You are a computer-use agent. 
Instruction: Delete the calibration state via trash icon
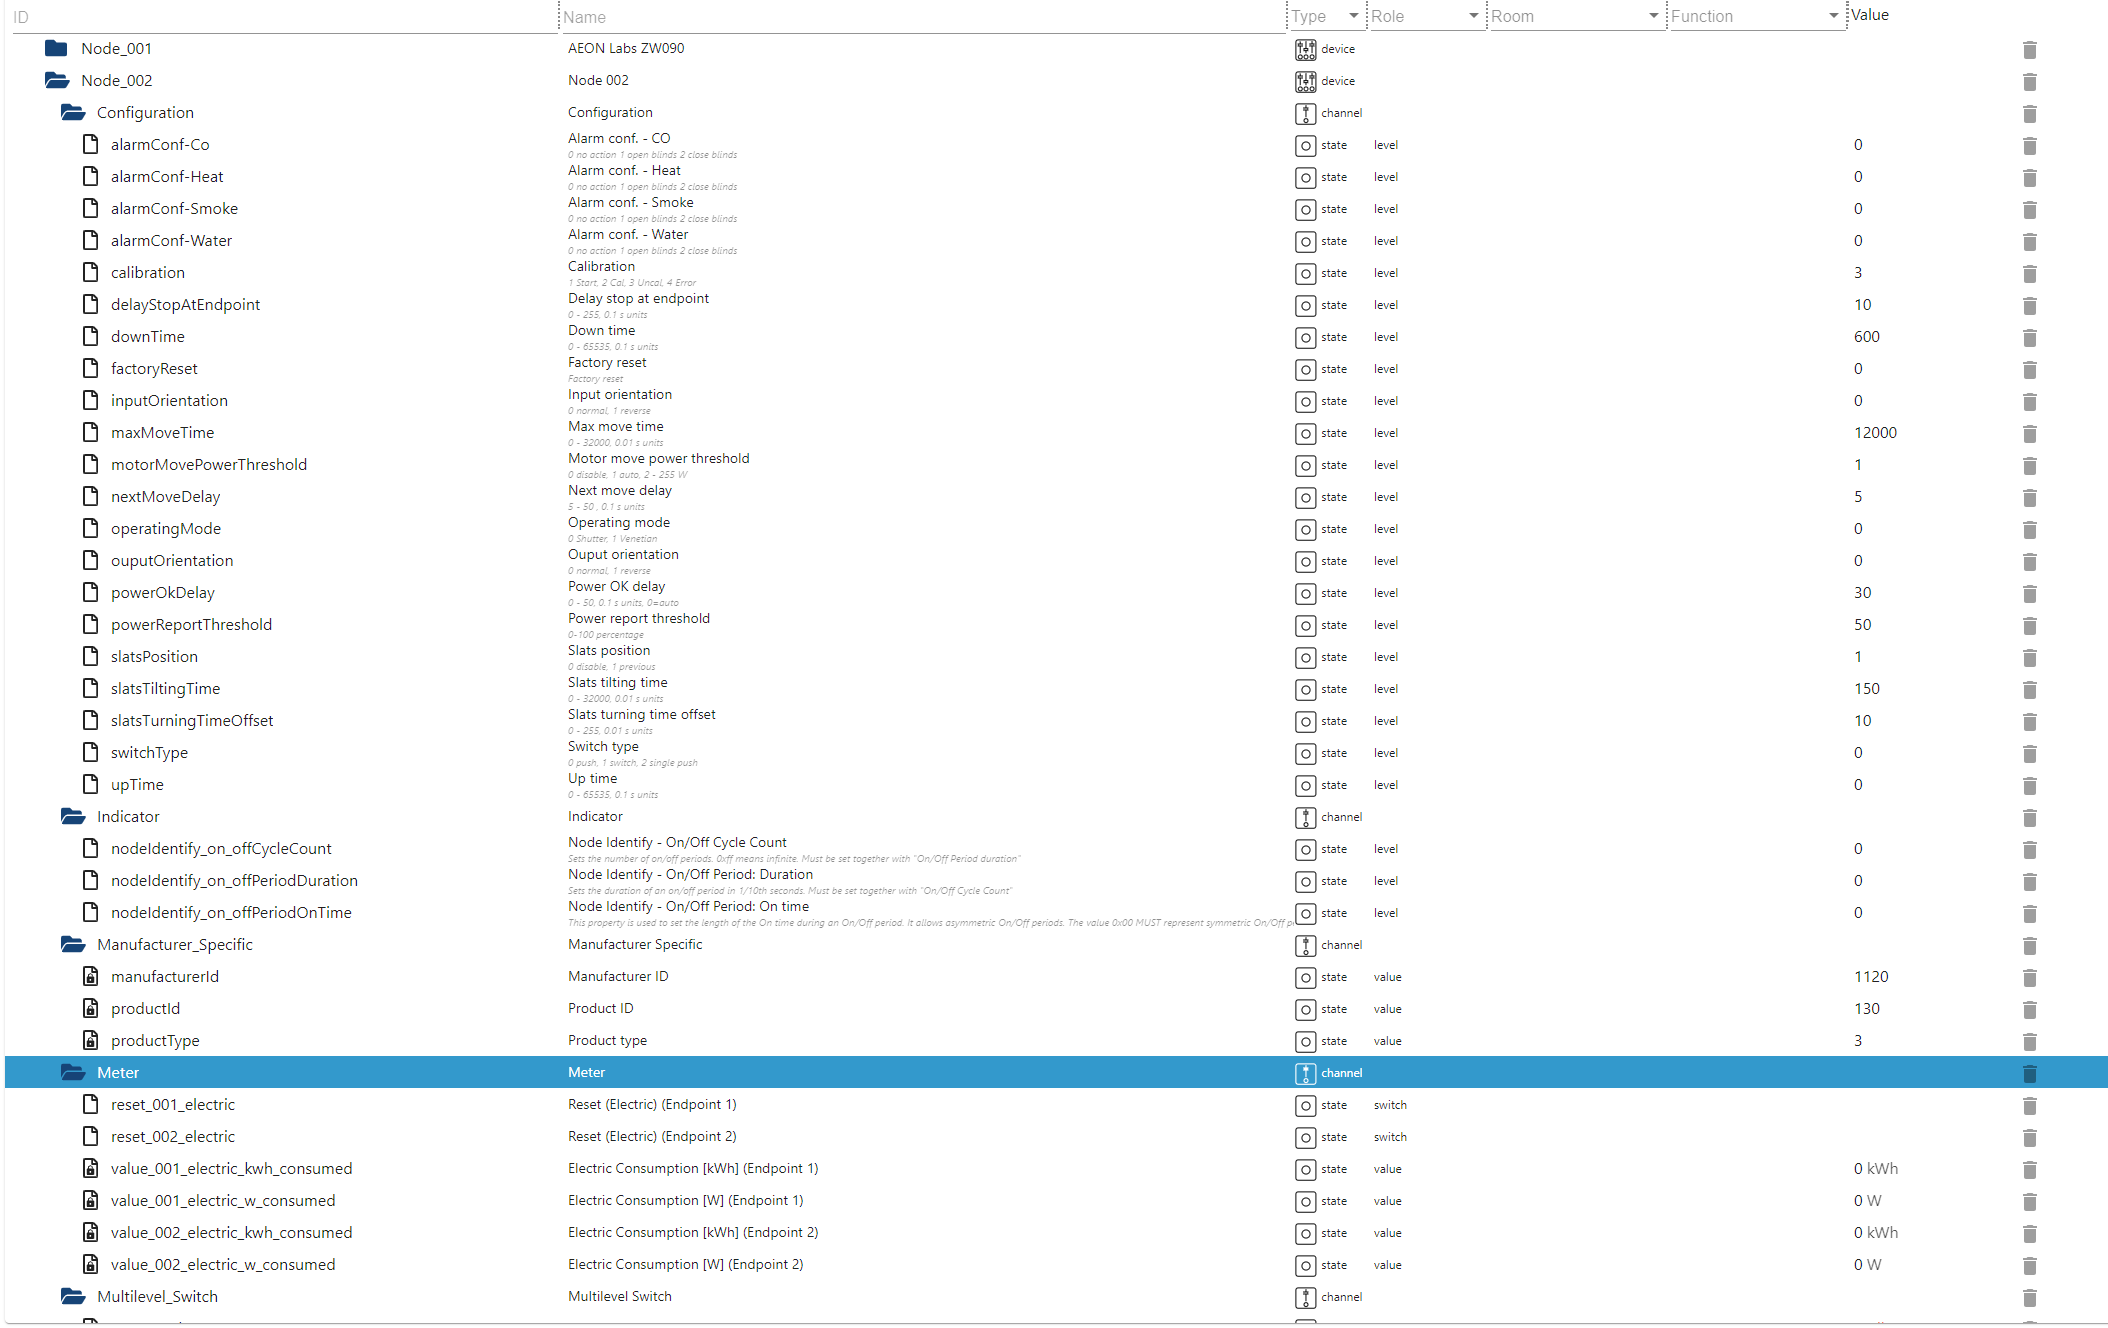(2029, 274)
